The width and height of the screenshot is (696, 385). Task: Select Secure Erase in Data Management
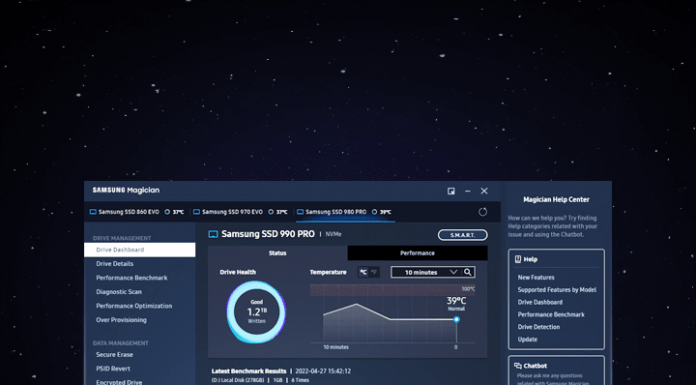115,354
